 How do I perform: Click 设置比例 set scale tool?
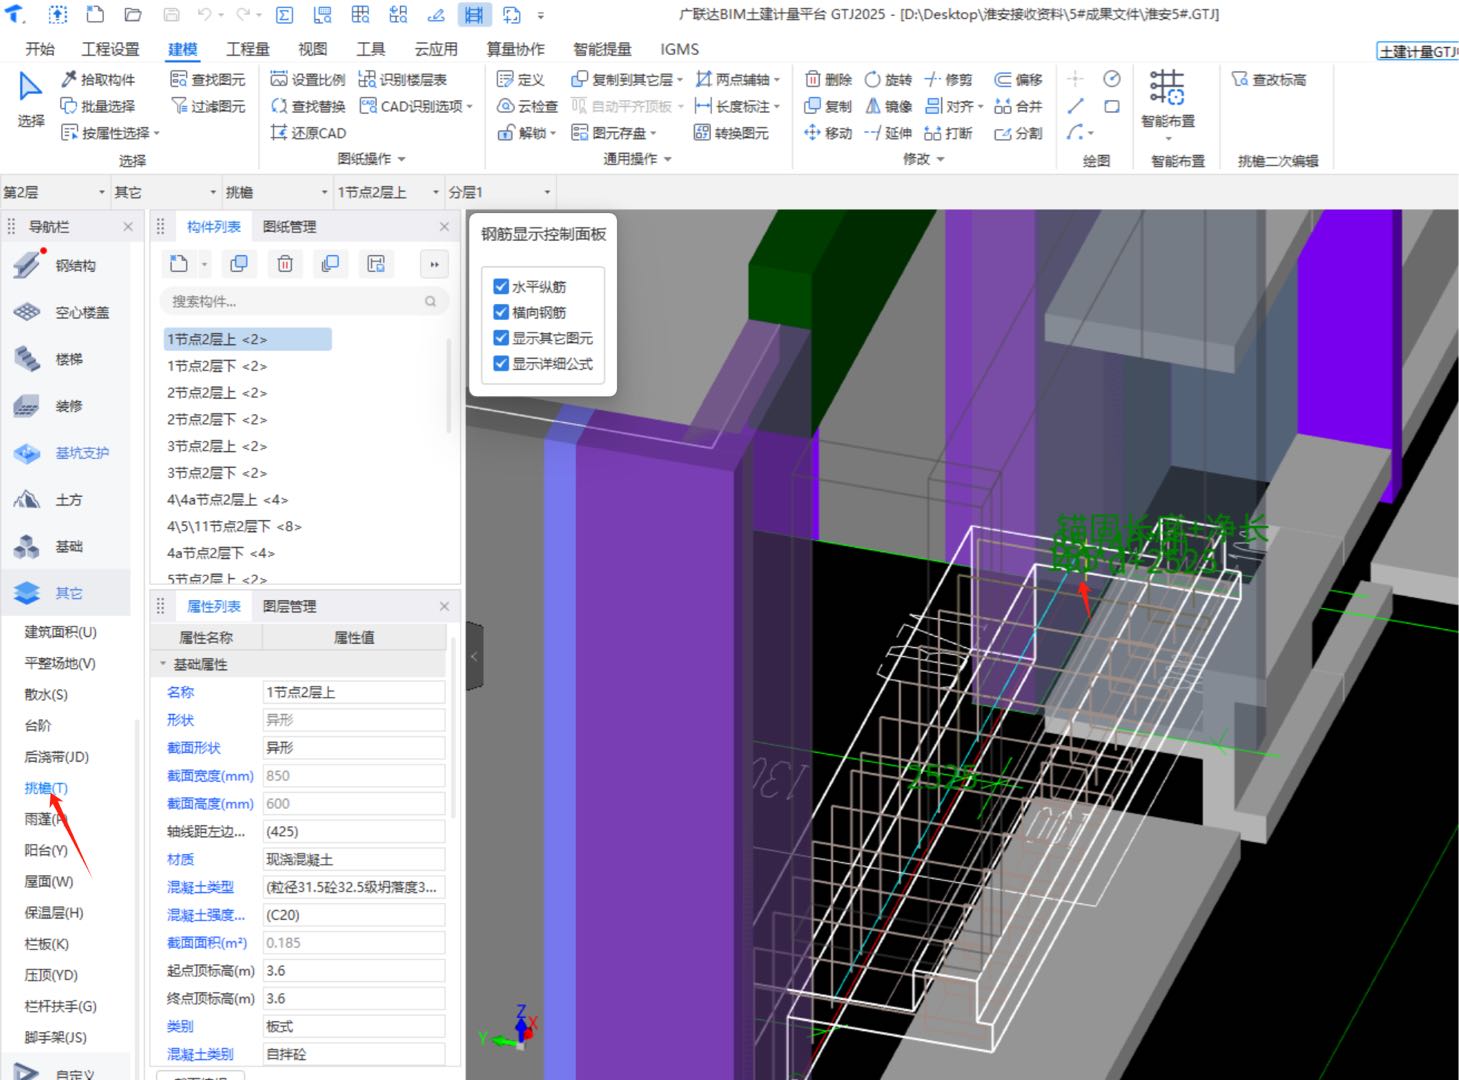[308, 80]
